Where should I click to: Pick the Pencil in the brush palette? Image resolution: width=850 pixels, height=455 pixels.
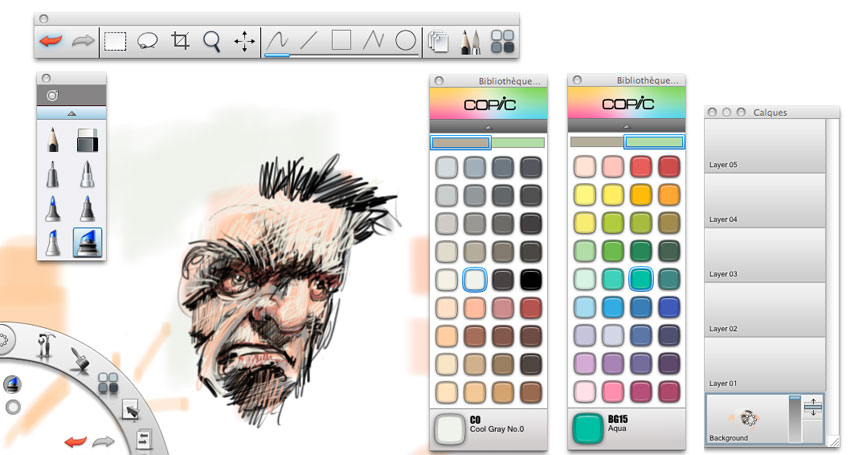pos(53,139)
